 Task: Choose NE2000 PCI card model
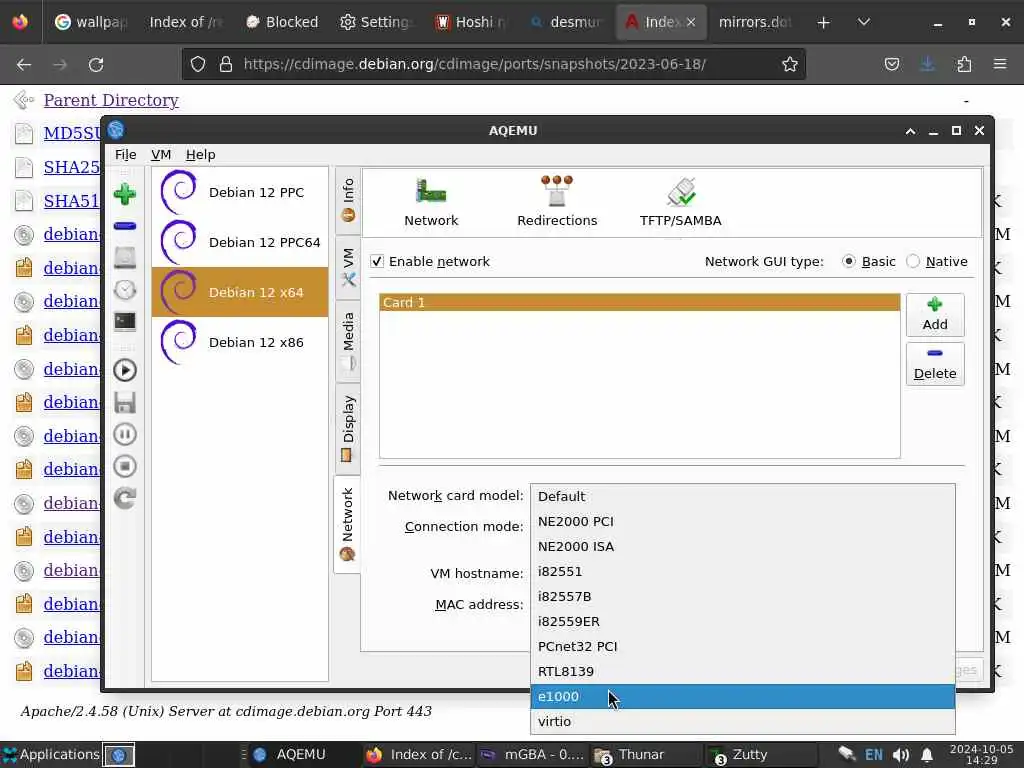[743, 521]
